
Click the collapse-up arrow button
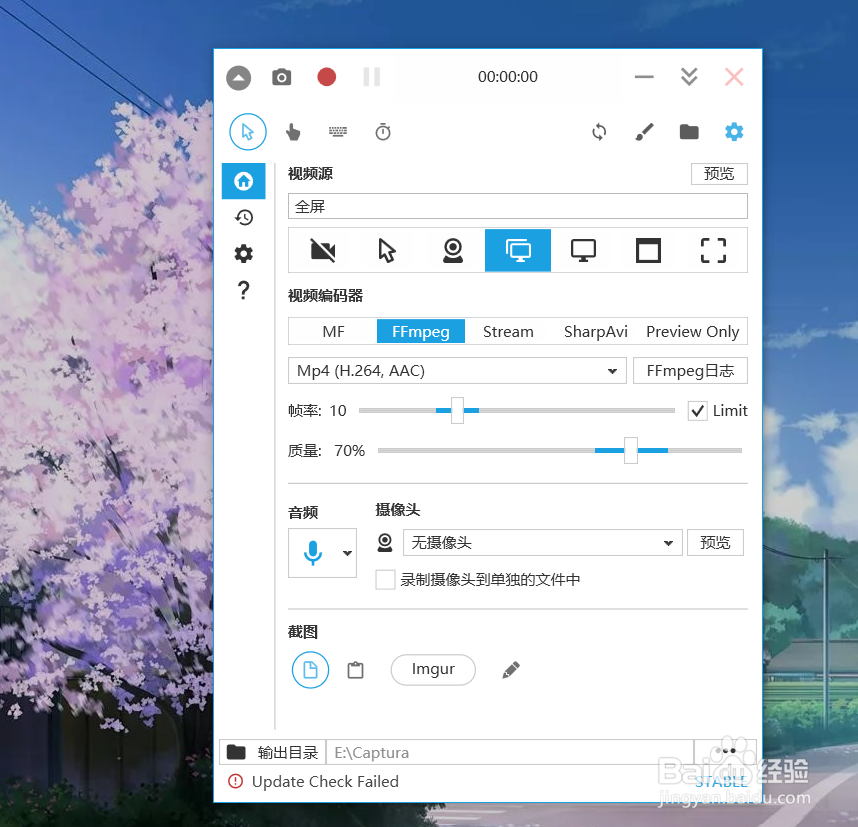[x=239, y=78]
